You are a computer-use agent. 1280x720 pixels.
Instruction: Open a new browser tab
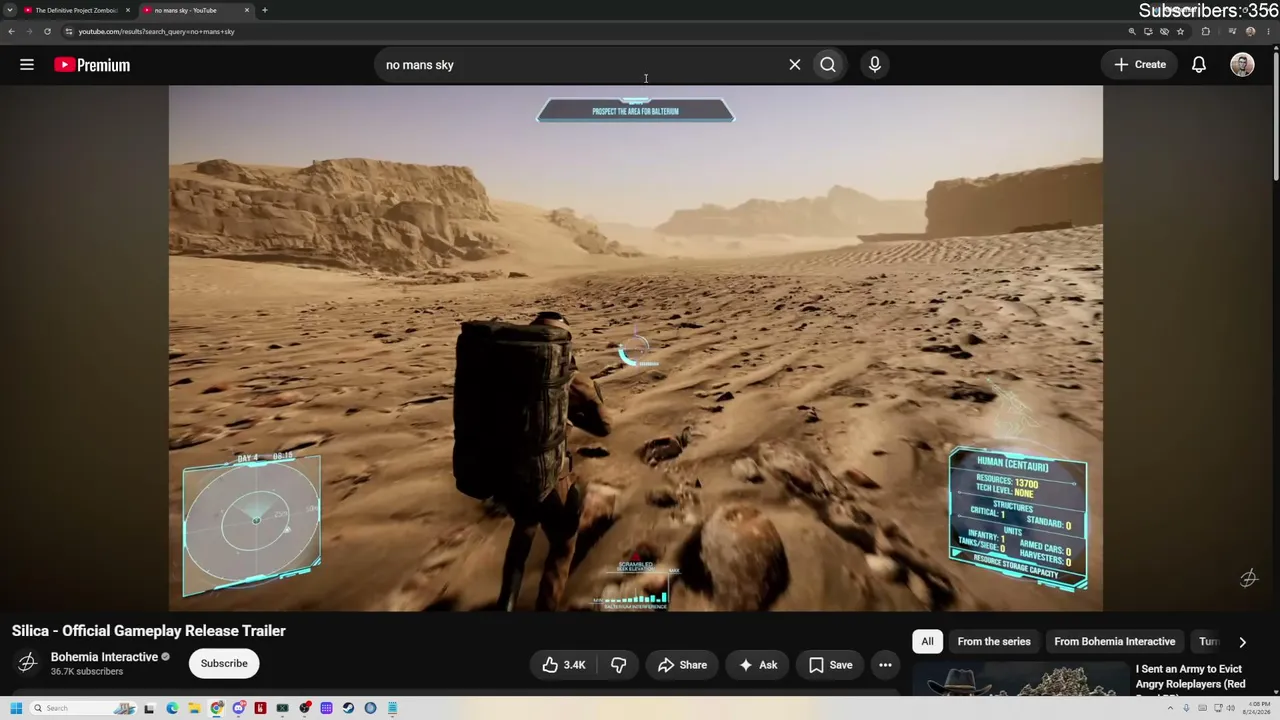(264, 10)
